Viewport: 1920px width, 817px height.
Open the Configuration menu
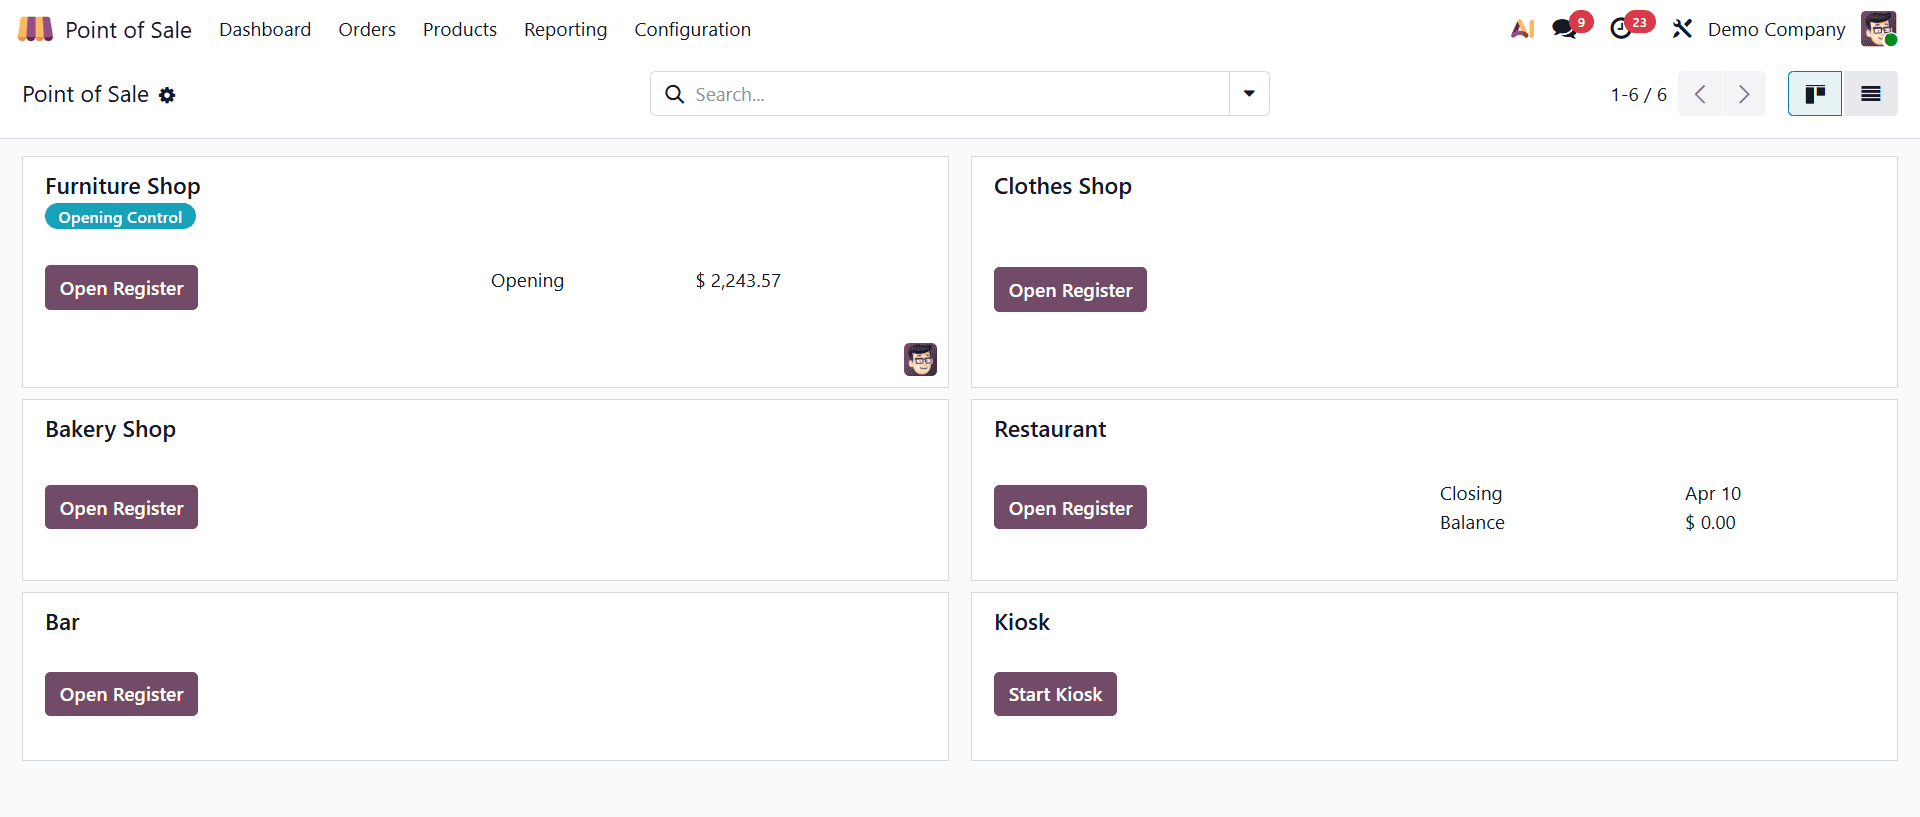pyautogui.click(x=692, y=29)
